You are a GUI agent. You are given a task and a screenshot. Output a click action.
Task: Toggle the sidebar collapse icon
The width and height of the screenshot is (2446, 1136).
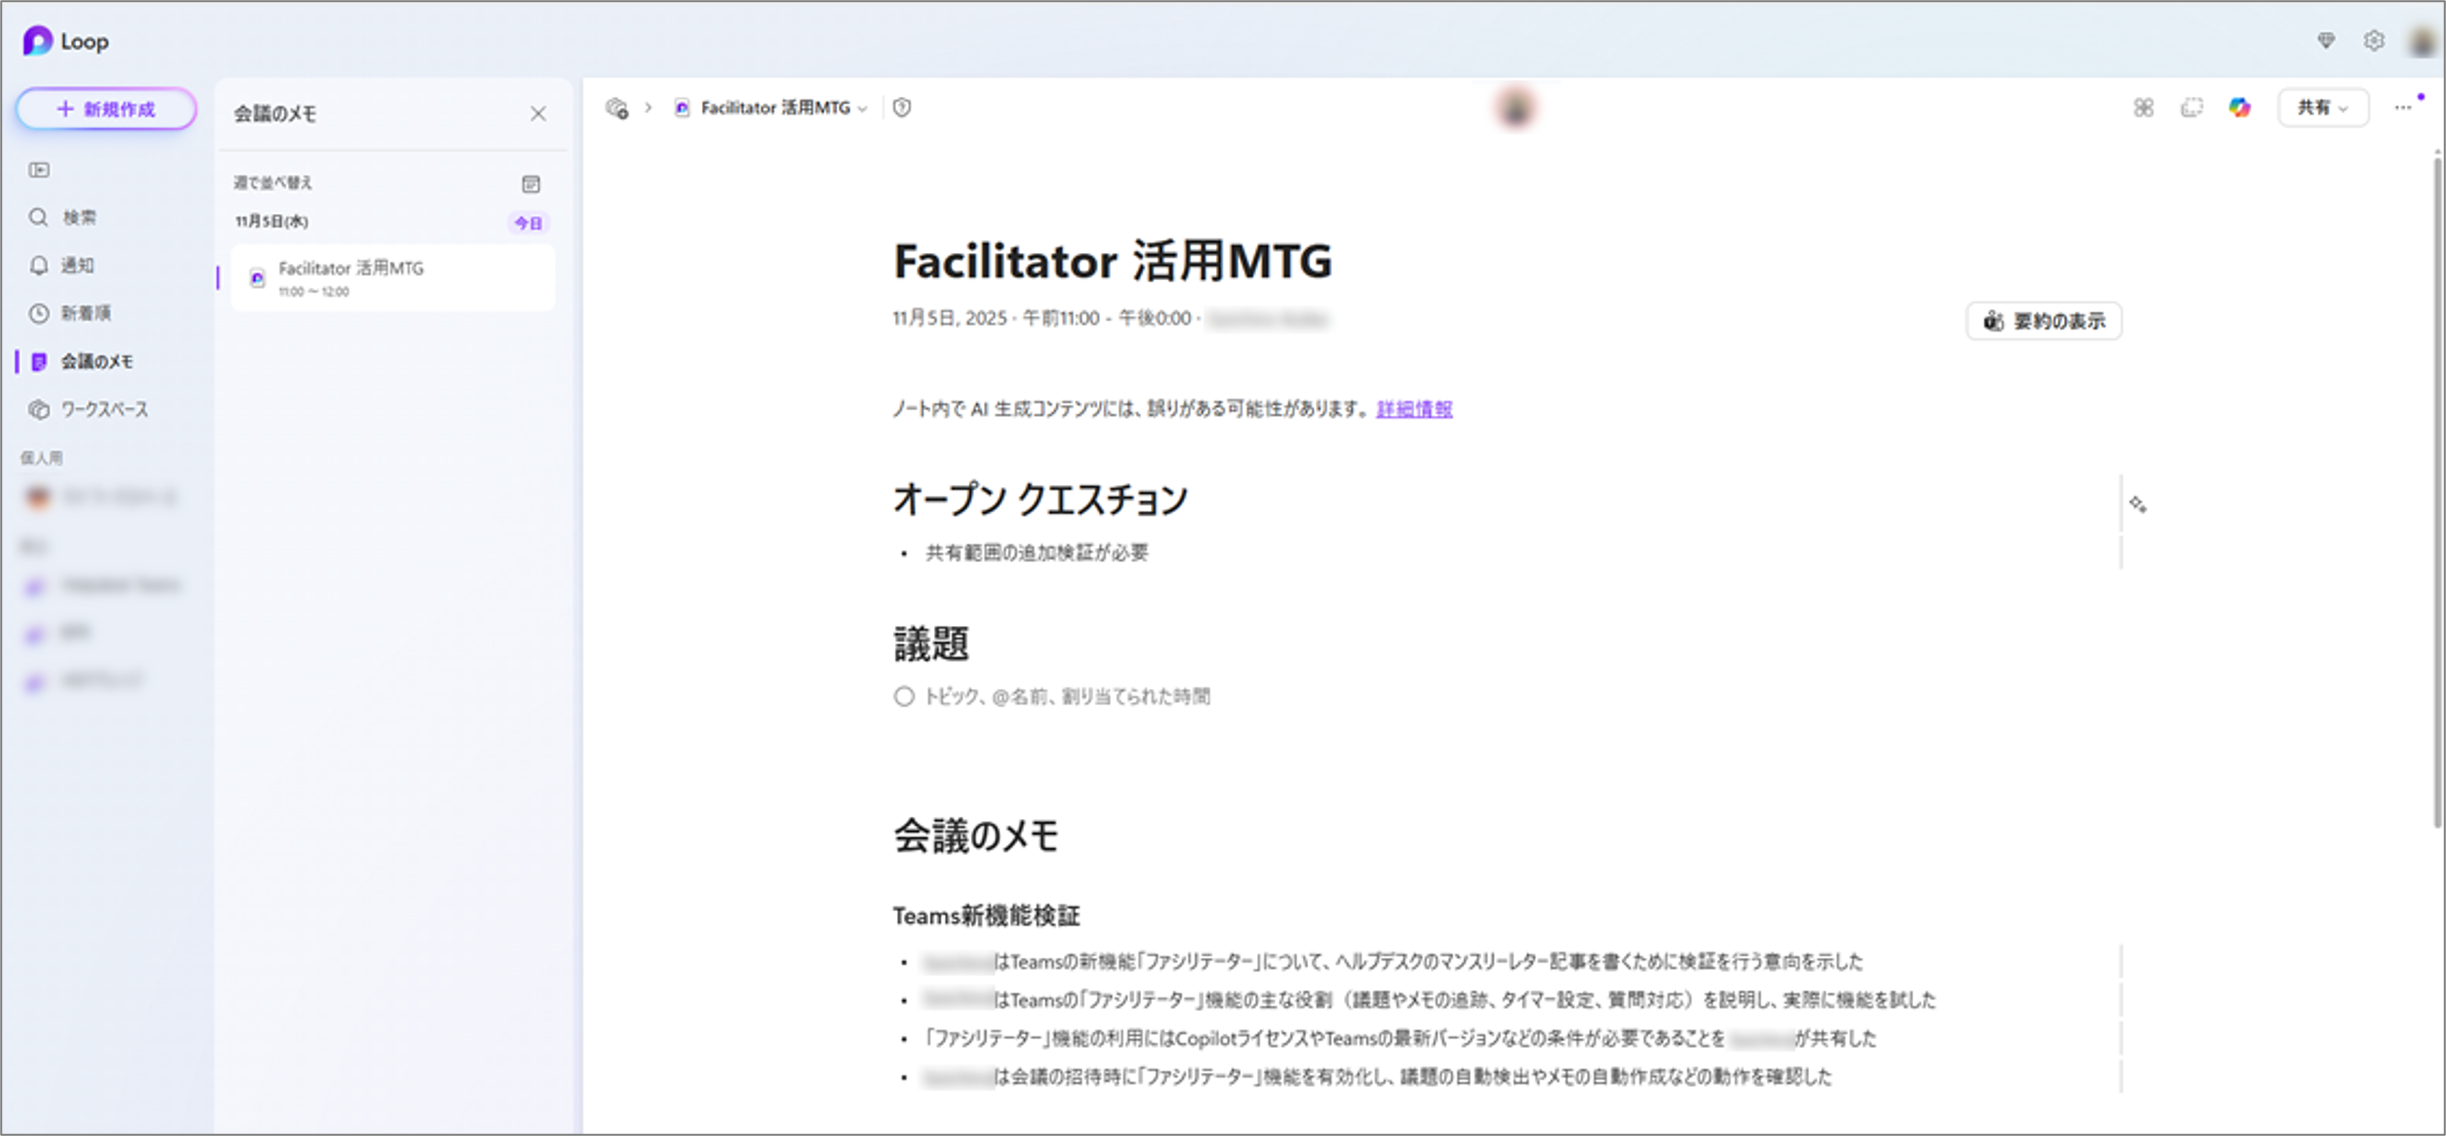(39, 170)
